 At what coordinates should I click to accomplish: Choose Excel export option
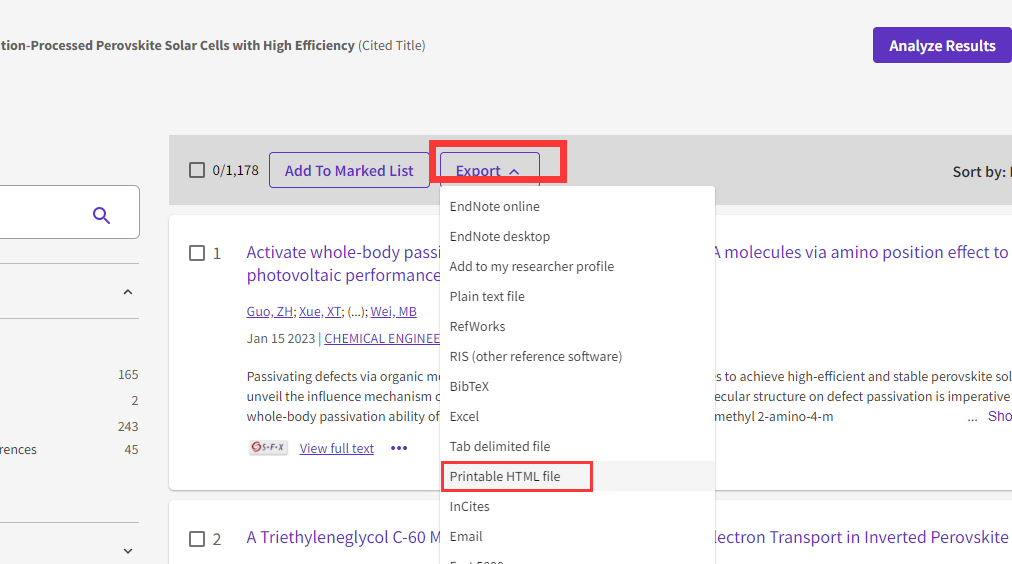[x=464, y=417]
